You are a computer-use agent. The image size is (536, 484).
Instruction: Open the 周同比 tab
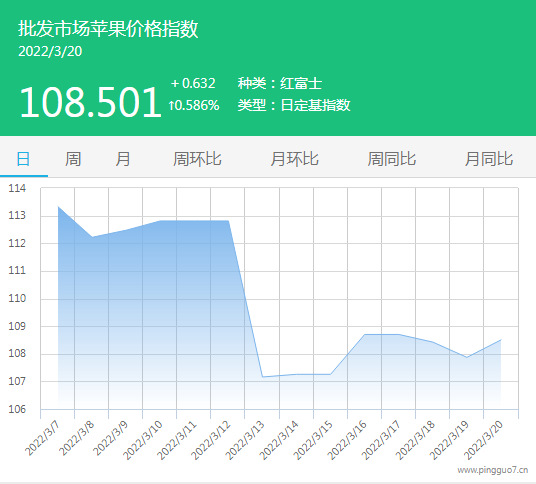pyautogui.click(x=391, y=159)
